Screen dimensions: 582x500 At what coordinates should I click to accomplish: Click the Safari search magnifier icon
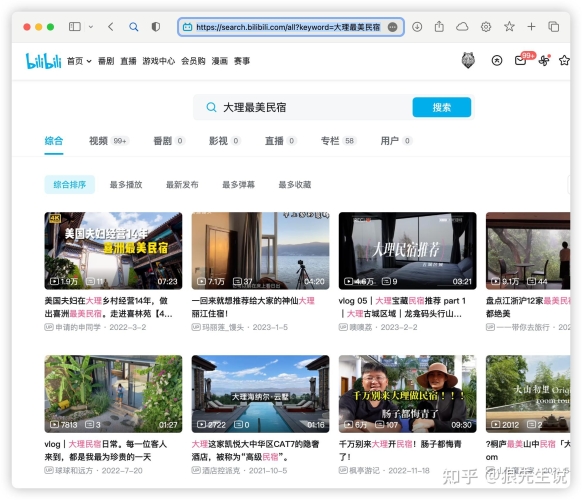tap(134, 27)
